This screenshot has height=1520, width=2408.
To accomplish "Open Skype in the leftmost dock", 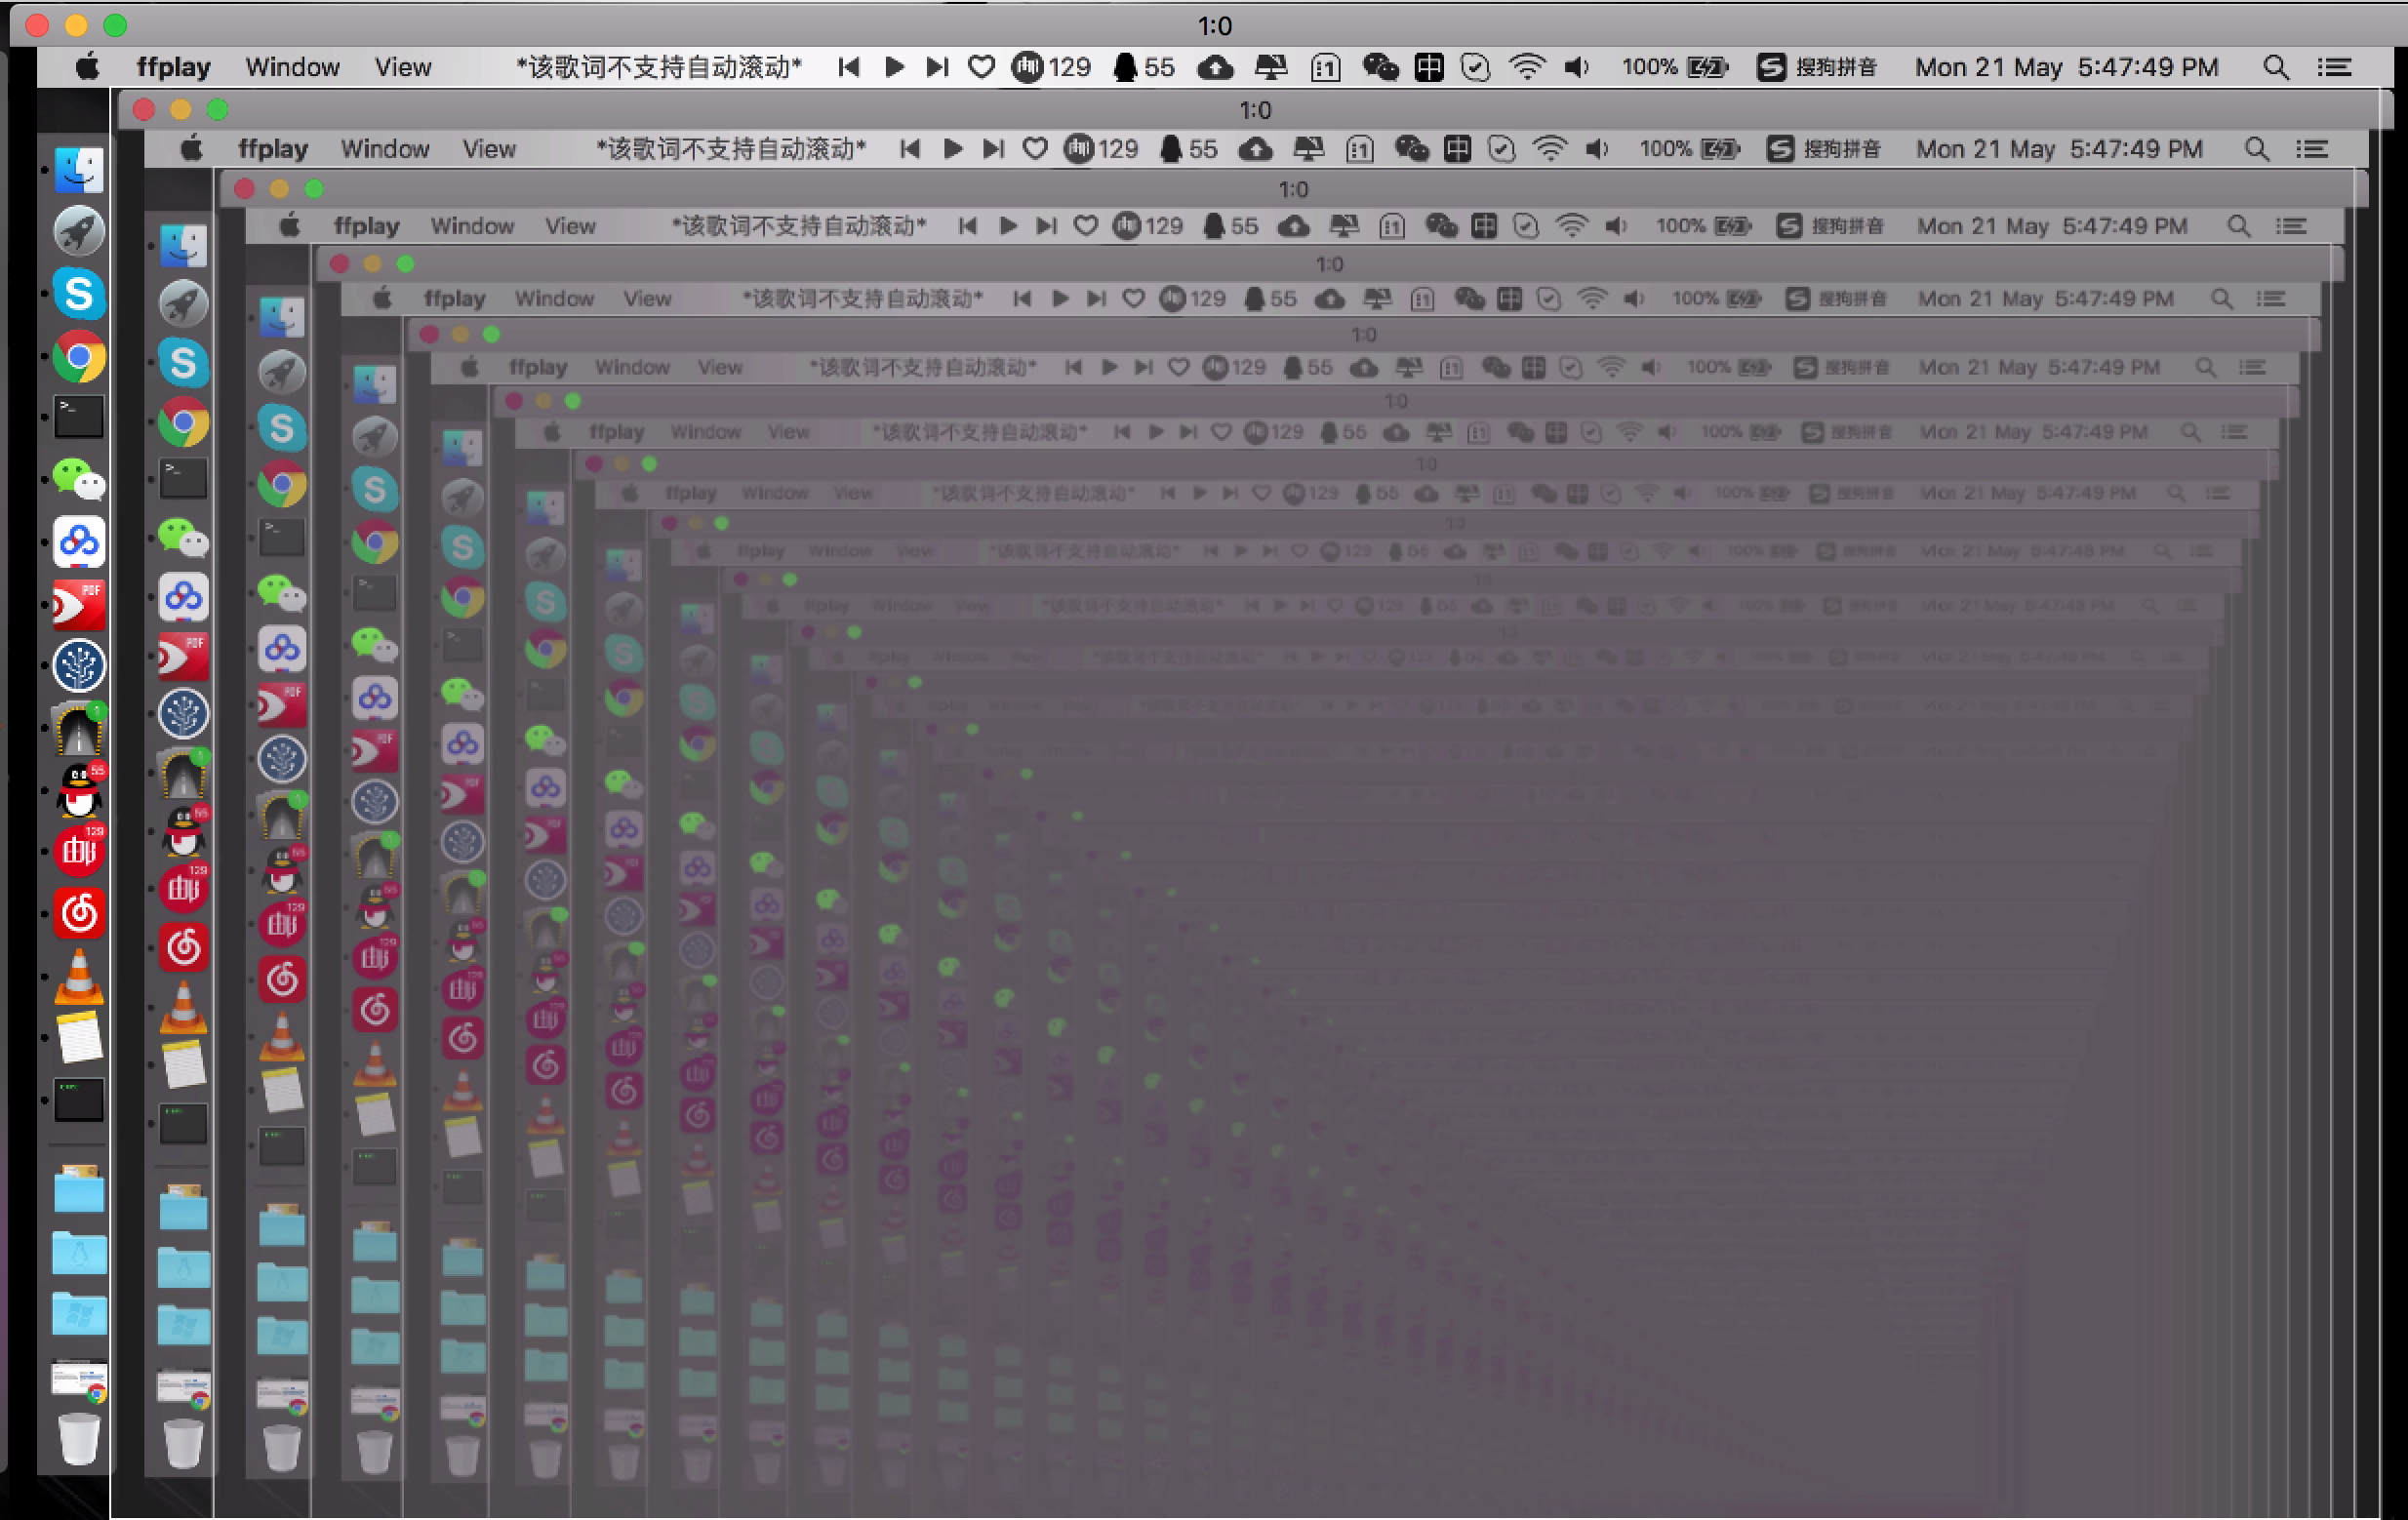I will [79, 294].
